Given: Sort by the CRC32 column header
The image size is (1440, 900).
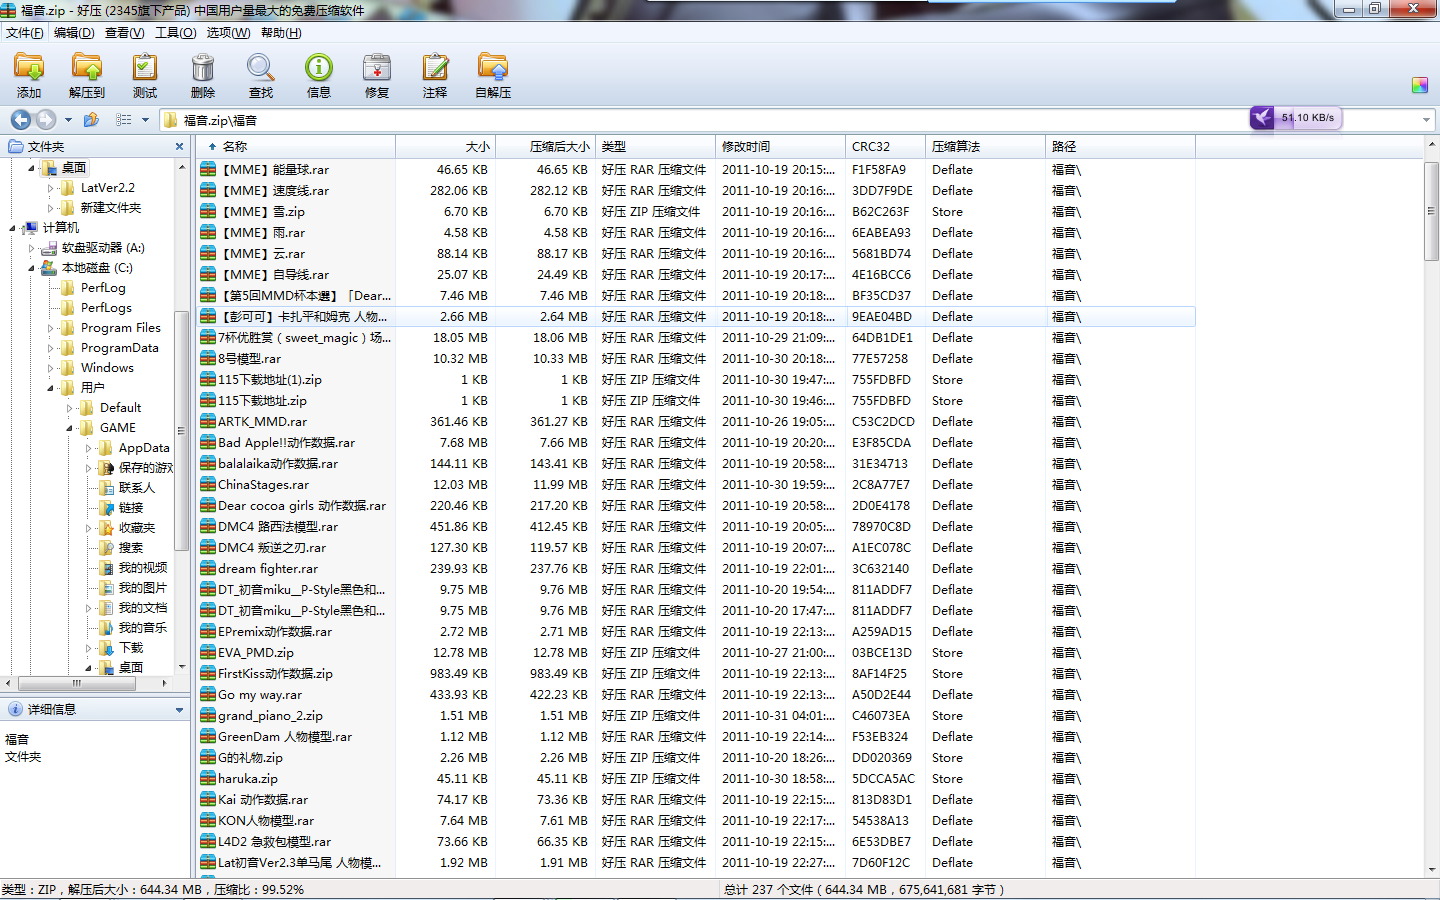Looking at the screenshot, I should tap(885, 146).
